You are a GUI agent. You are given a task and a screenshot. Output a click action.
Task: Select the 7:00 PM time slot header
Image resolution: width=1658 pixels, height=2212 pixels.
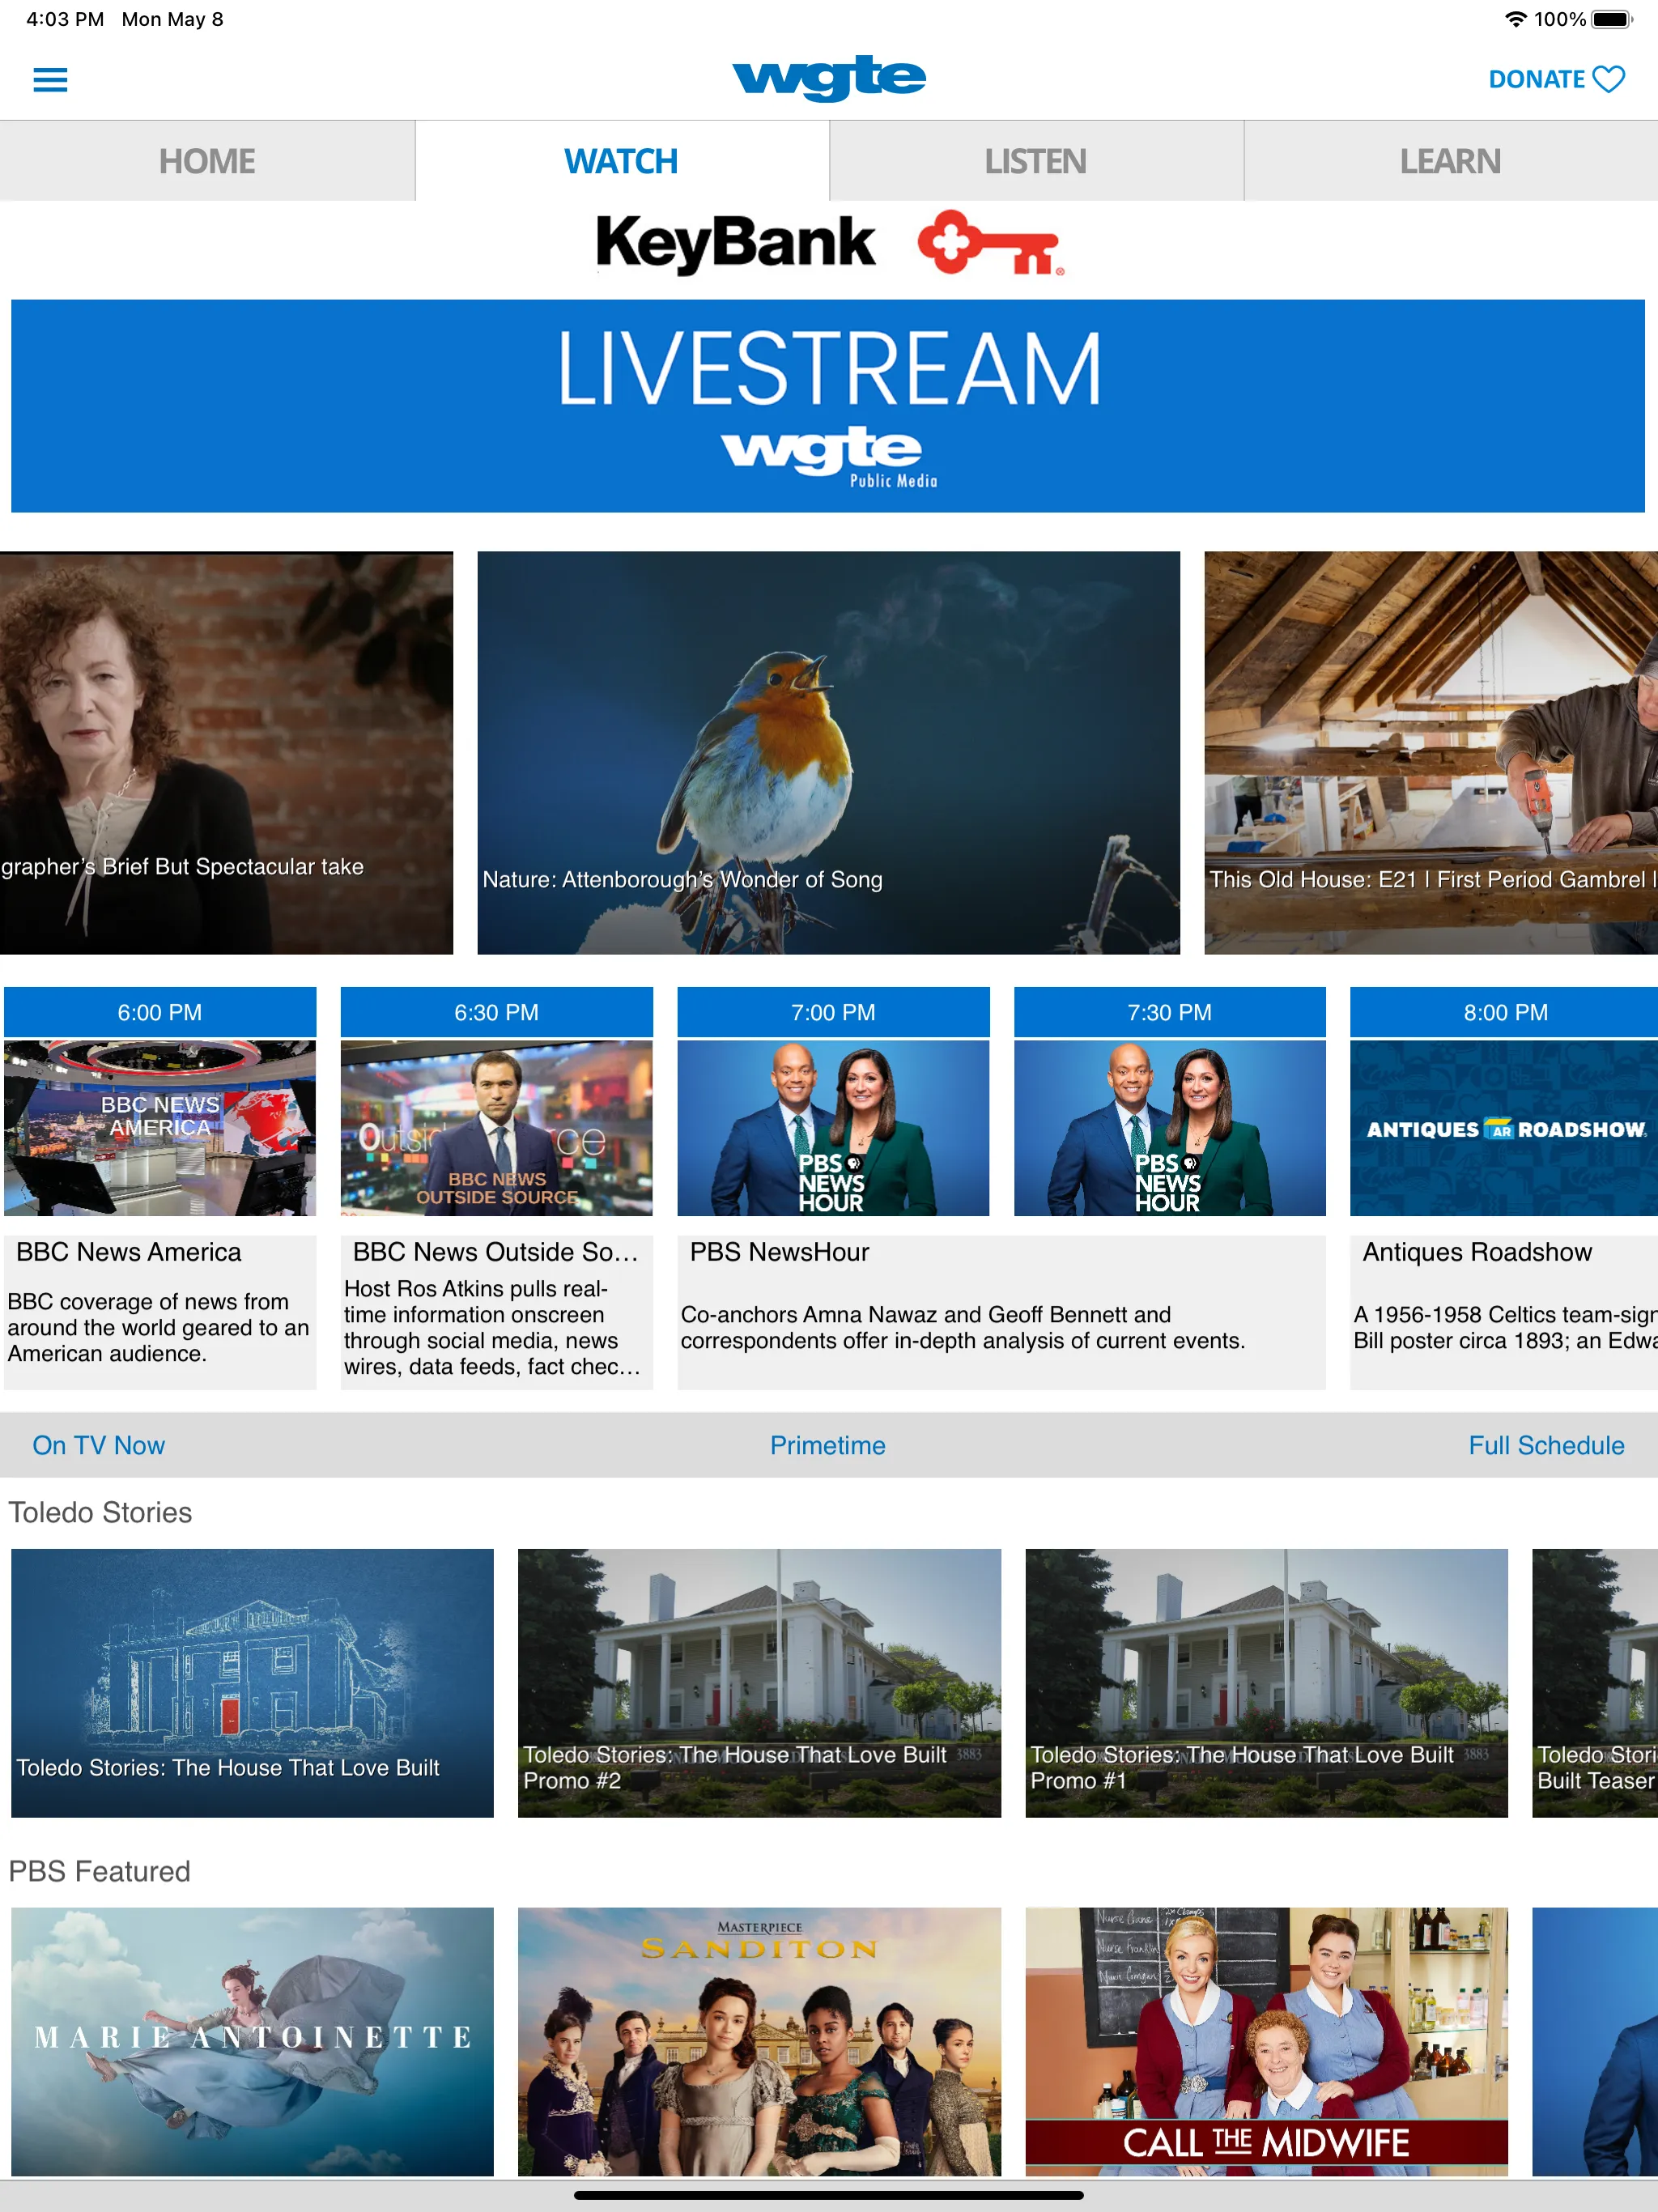[x=833, y=1012]
